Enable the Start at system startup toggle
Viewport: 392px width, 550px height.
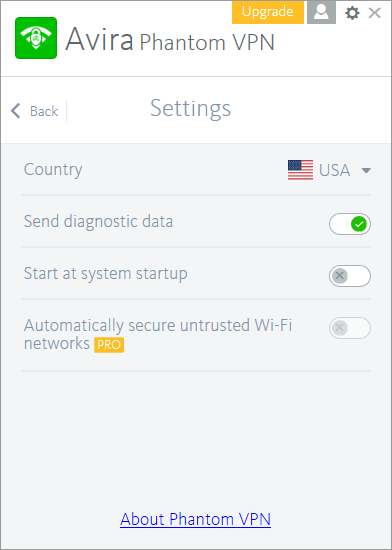tap(350, 276)
